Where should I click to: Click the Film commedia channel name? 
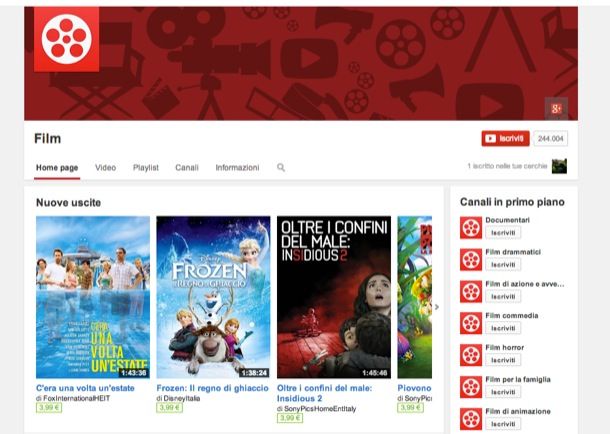512,316
